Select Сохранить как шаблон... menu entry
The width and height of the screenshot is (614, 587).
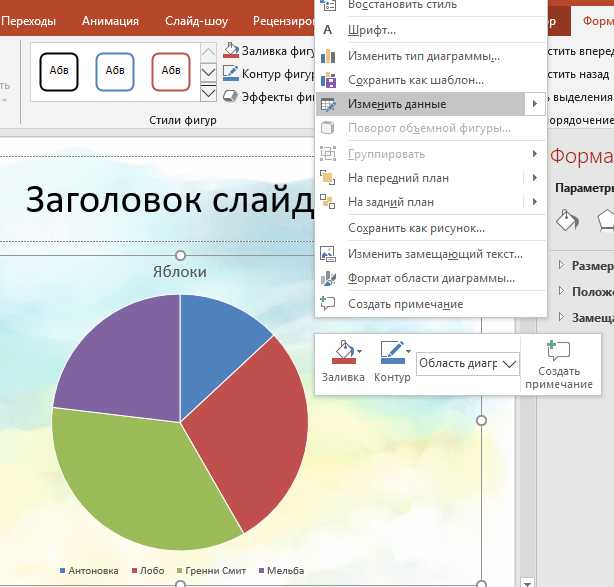pyautogui.click(x=415, y=80)
